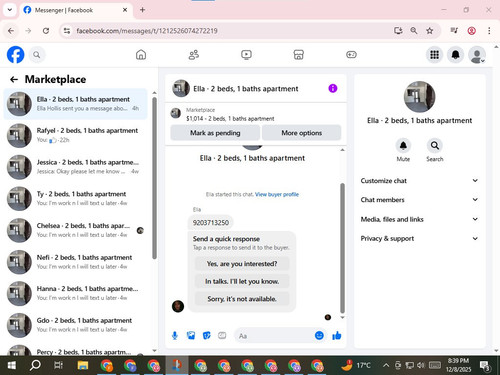Open the Watch video icon
The width and height of the screenshot is (500, 375).
246,55
